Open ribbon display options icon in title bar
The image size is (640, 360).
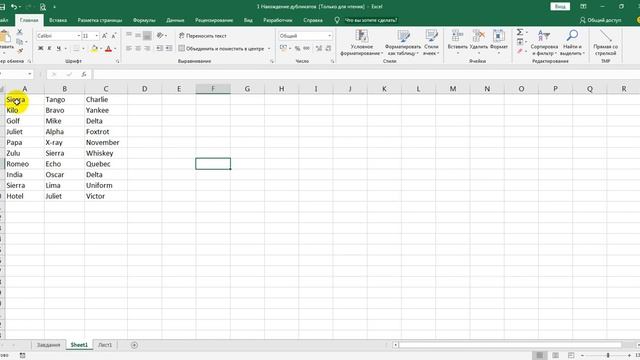tap(583, 7)
